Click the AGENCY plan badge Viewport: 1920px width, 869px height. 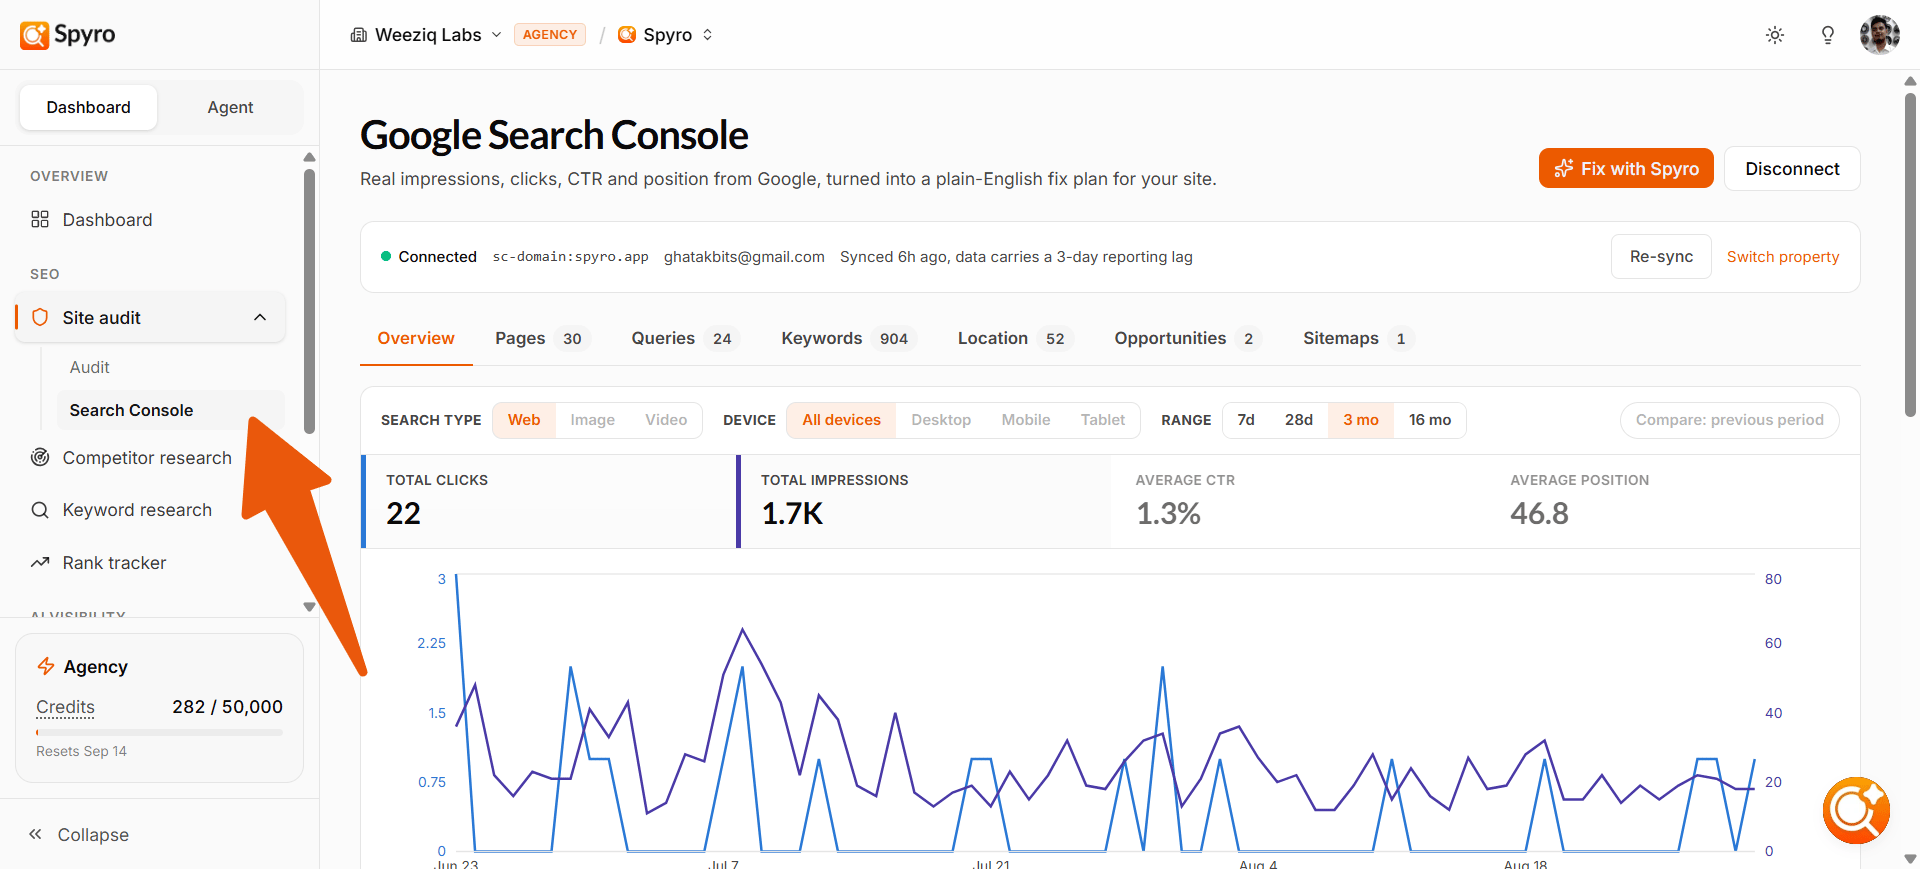click(550, 35)
